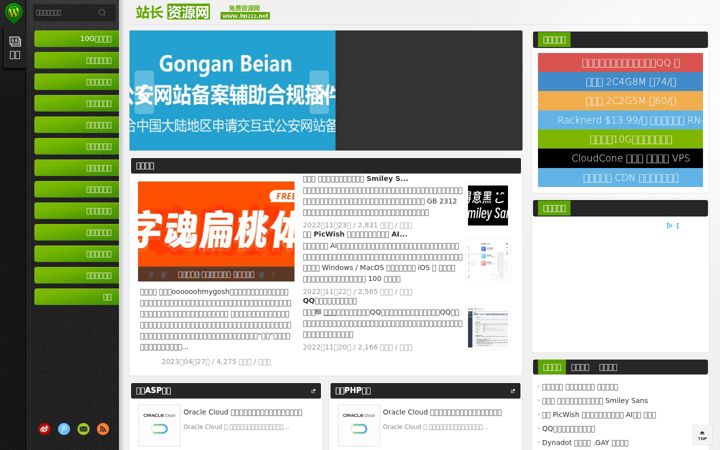The width and height of the screenshot is (720, 450).
Task: Click the black Smiley Sans thumbnail
Action: click(x=488, y=205)
